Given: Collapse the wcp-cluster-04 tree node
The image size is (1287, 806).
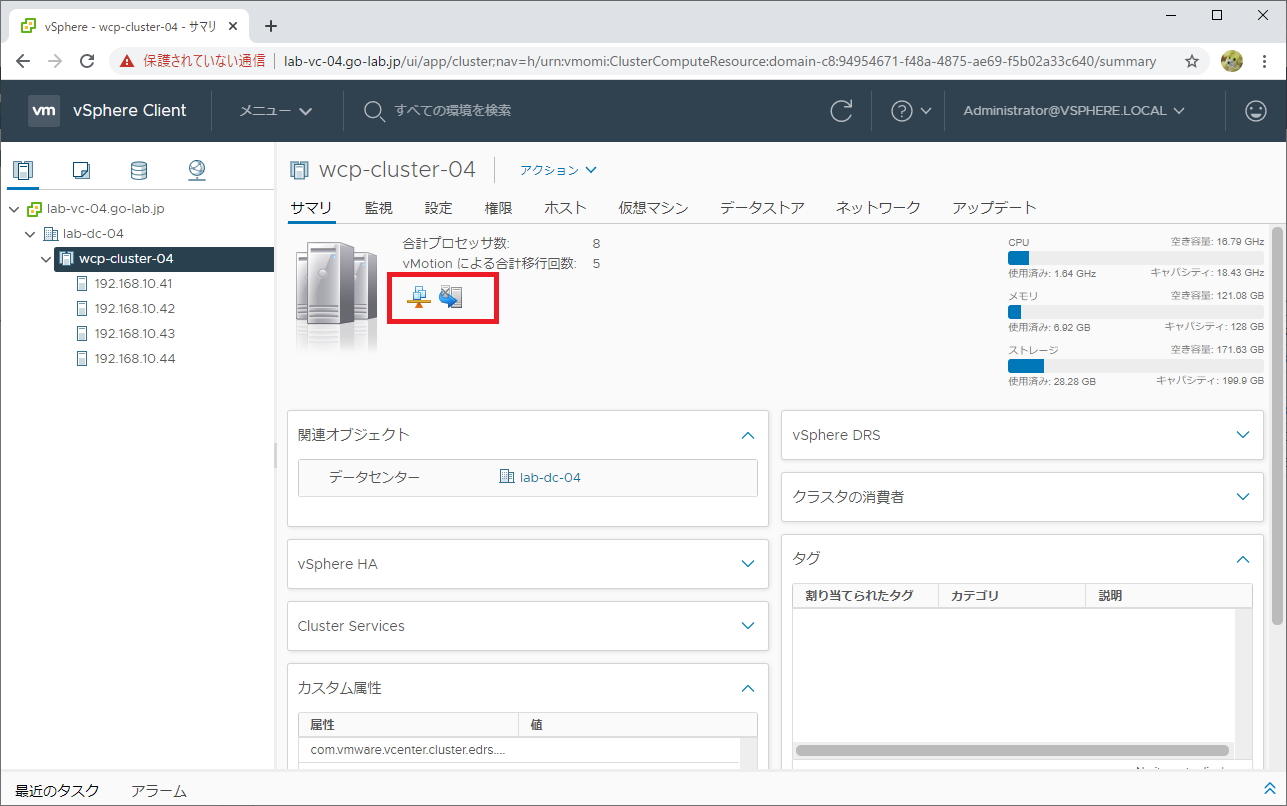Looking at the screenshot, I should click(x=46, y=259).
